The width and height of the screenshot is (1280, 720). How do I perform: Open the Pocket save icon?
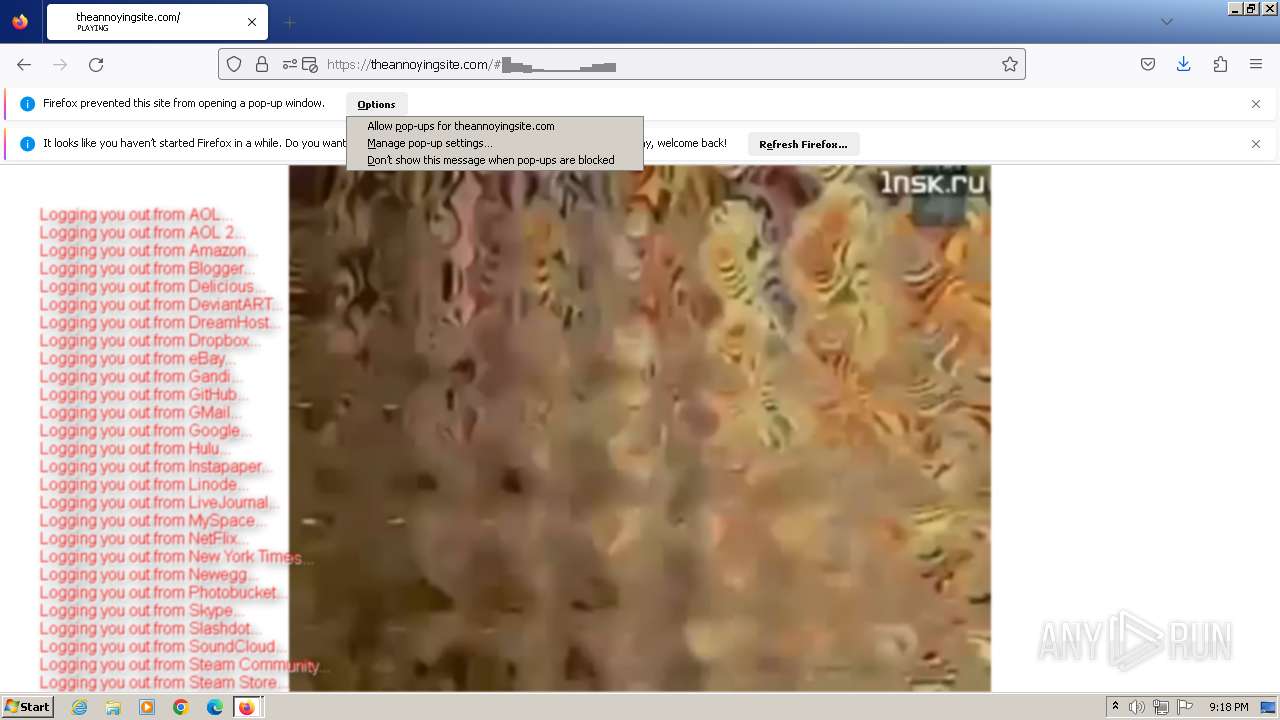(x=1148, y=64)
